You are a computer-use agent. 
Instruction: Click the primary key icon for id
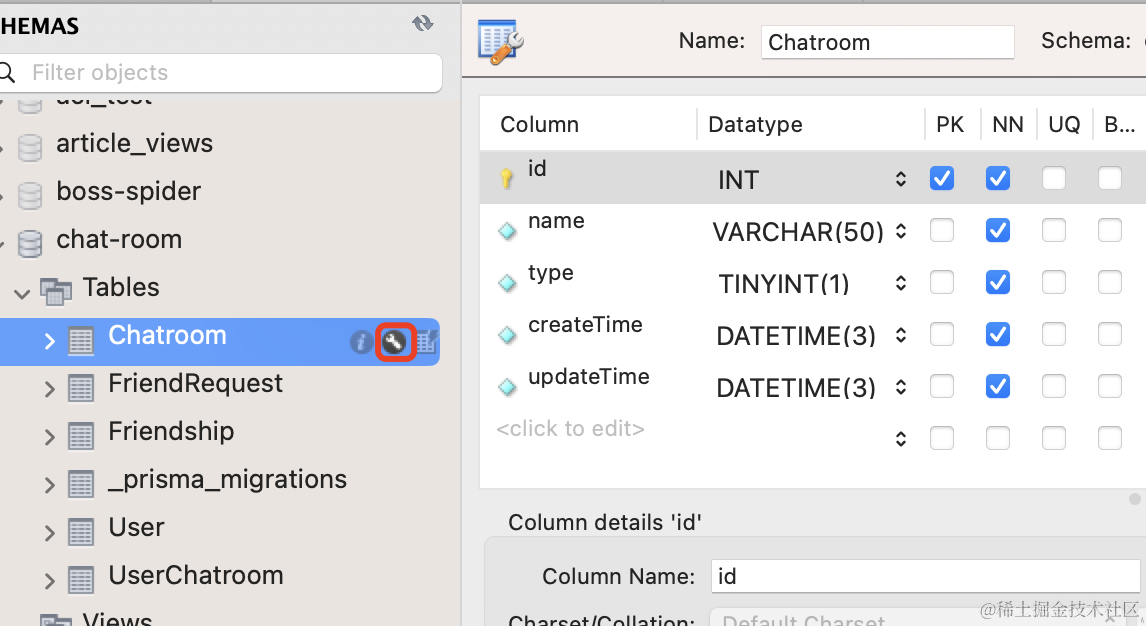click(507, 179)
